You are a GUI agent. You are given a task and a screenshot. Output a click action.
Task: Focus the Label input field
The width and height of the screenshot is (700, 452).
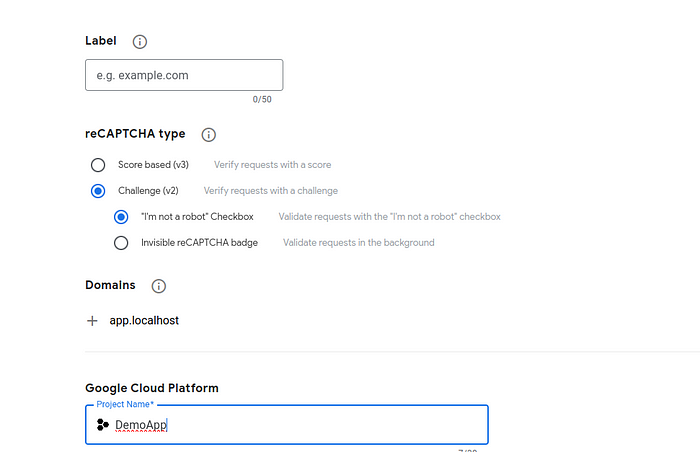point(184,75)
